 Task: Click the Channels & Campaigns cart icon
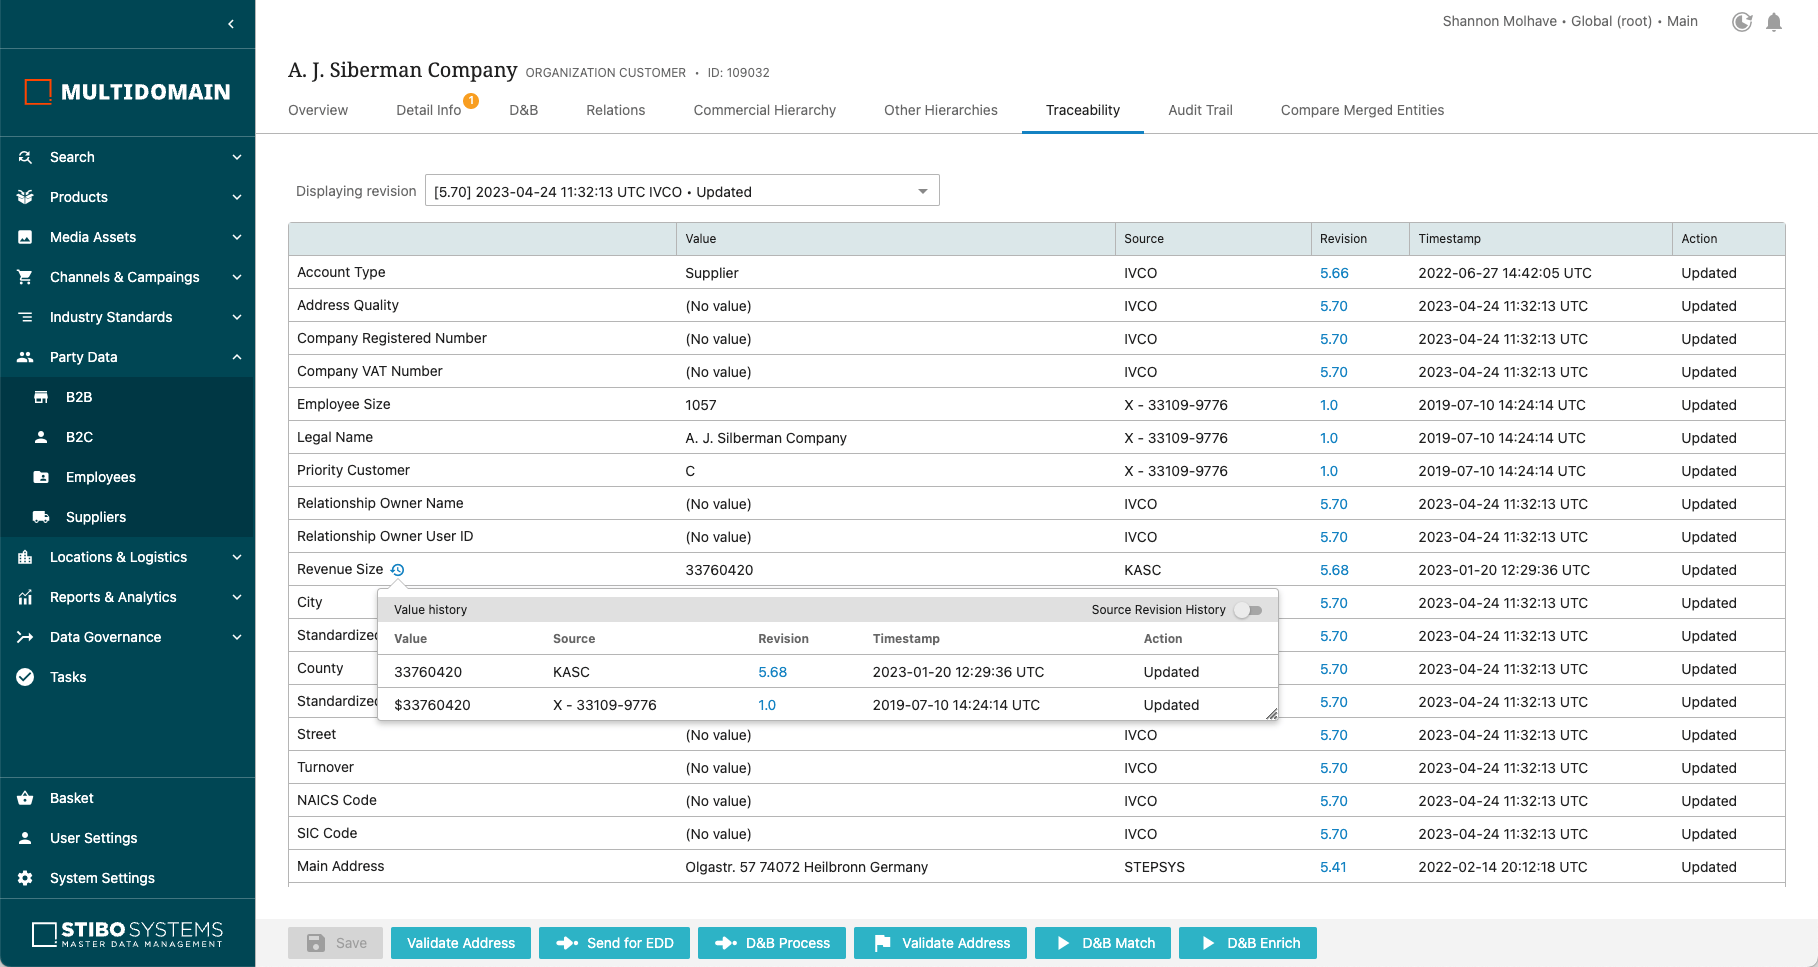(26, 277)
